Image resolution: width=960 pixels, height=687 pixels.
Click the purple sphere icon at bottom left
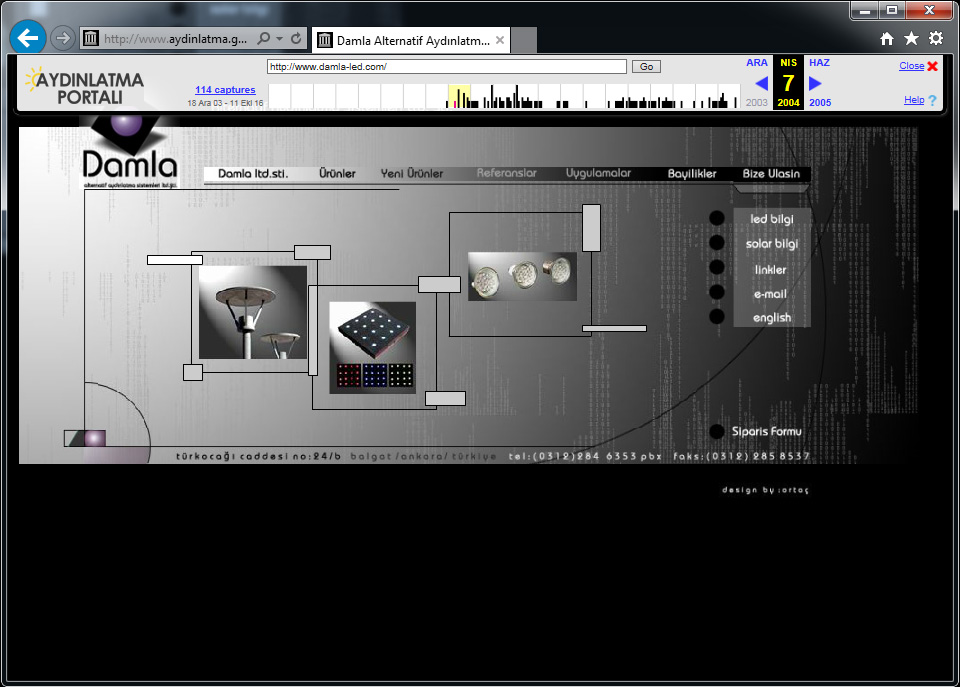[x=94, y=438]
